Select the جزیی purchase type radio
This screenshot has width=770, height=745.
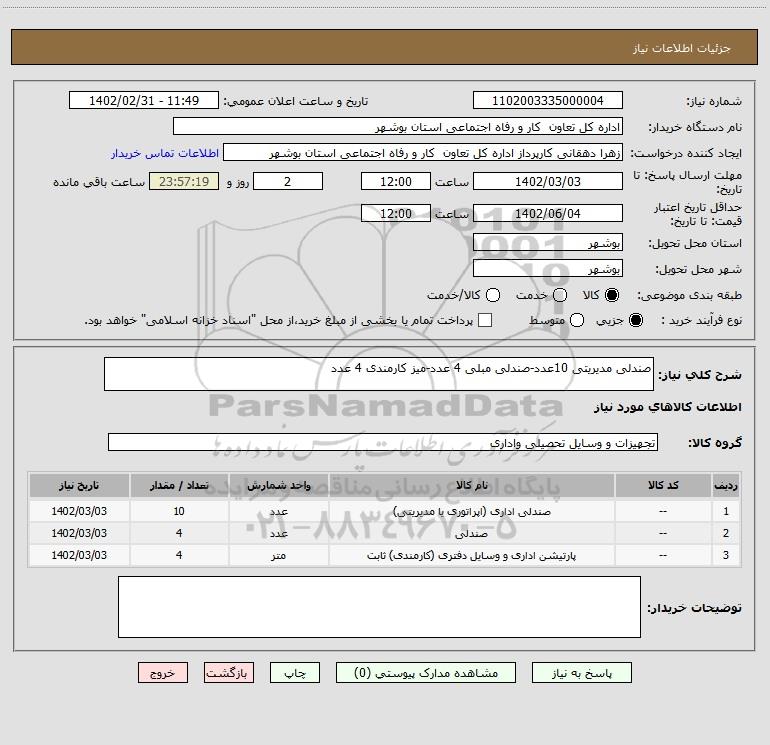(635, 320)
